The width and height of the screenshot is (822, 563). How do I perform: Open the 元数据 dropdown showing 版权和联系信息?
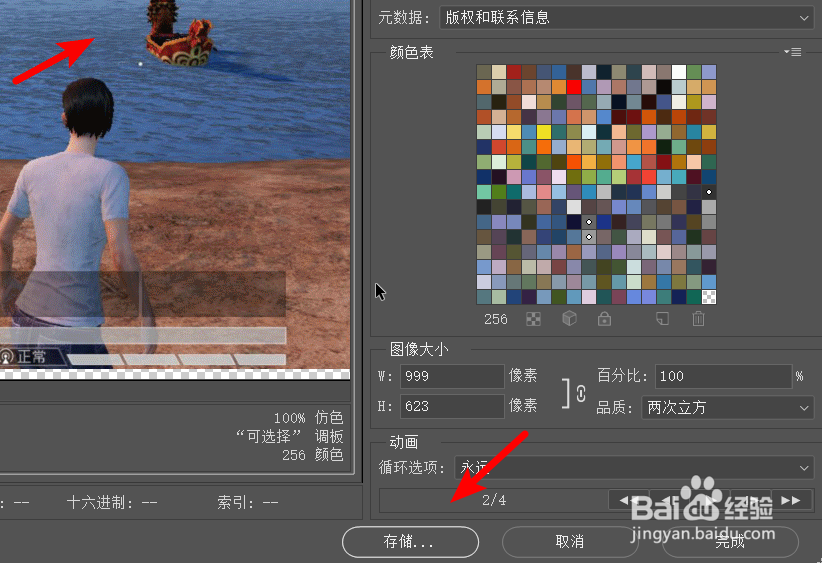[626, 18]
